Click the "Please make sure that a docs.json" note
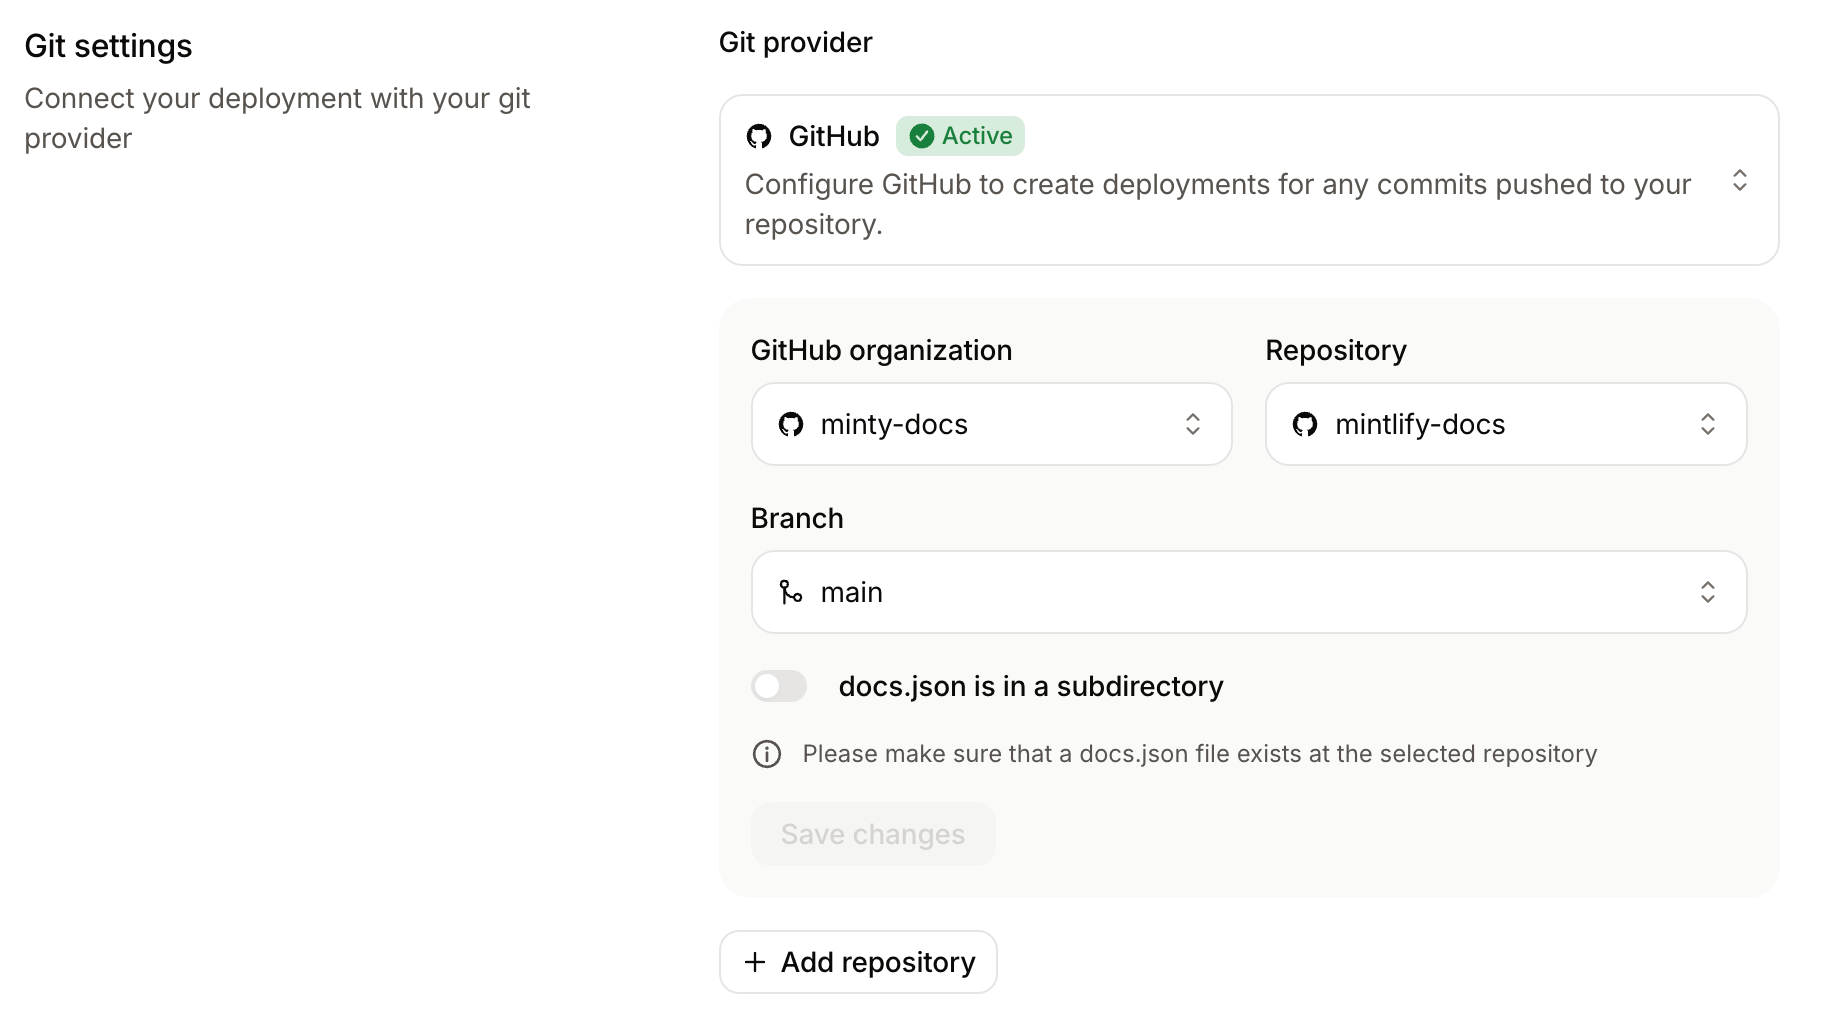Image resolution: width=1827 pixels, height=1031 pixels. coord(1200,754)
